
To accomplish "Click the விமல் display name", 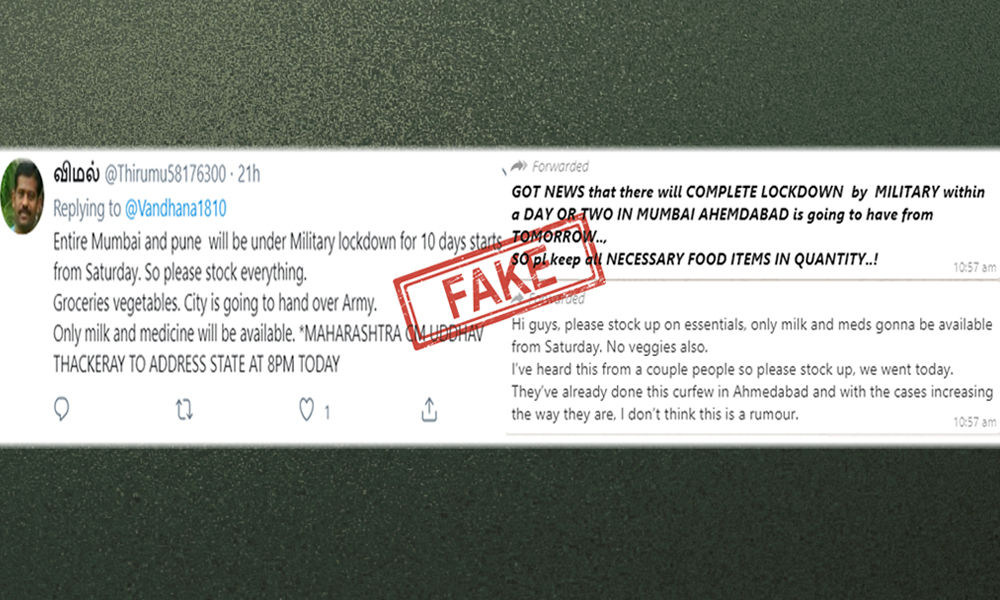I will click(77, 173).
